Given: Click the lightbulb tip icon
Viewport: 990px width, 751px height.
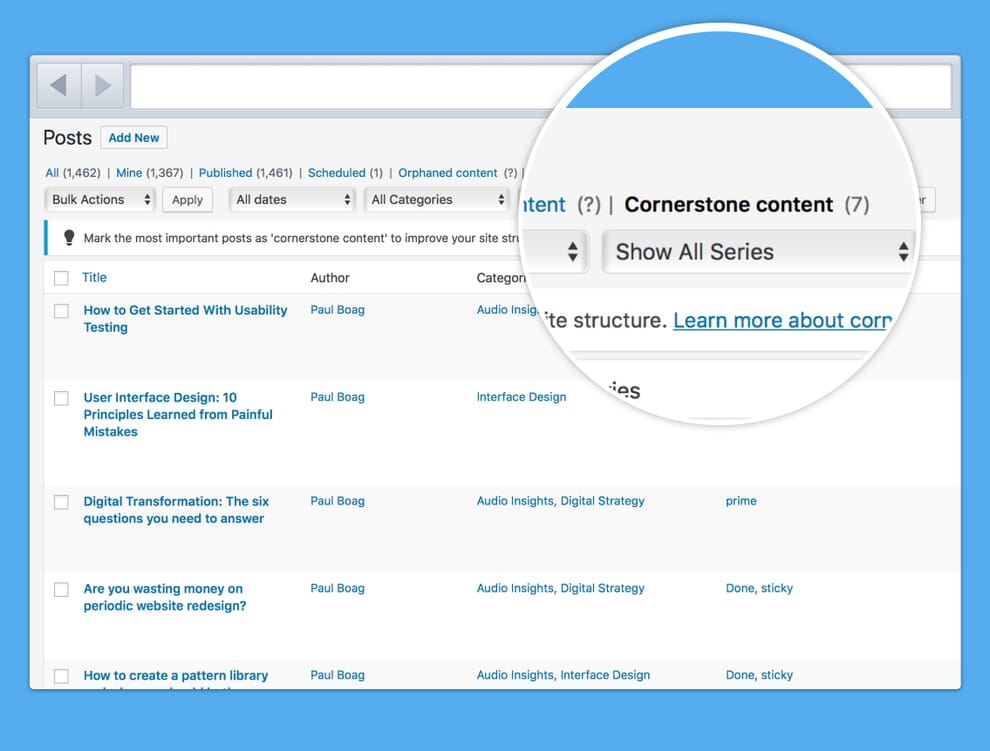Looking at the screenshot, I should coord(69,238).
